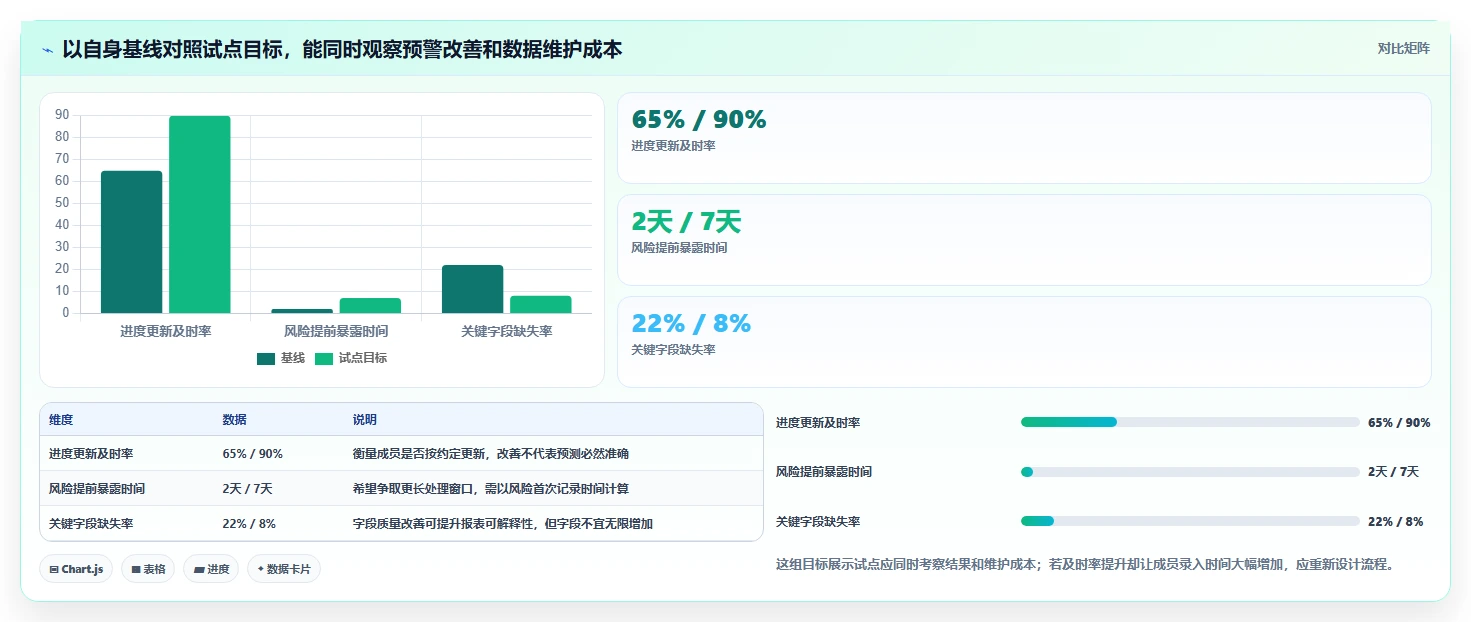
Task: Click the progress bar for 关键字段缺失率
Action: coord(1190,521)
